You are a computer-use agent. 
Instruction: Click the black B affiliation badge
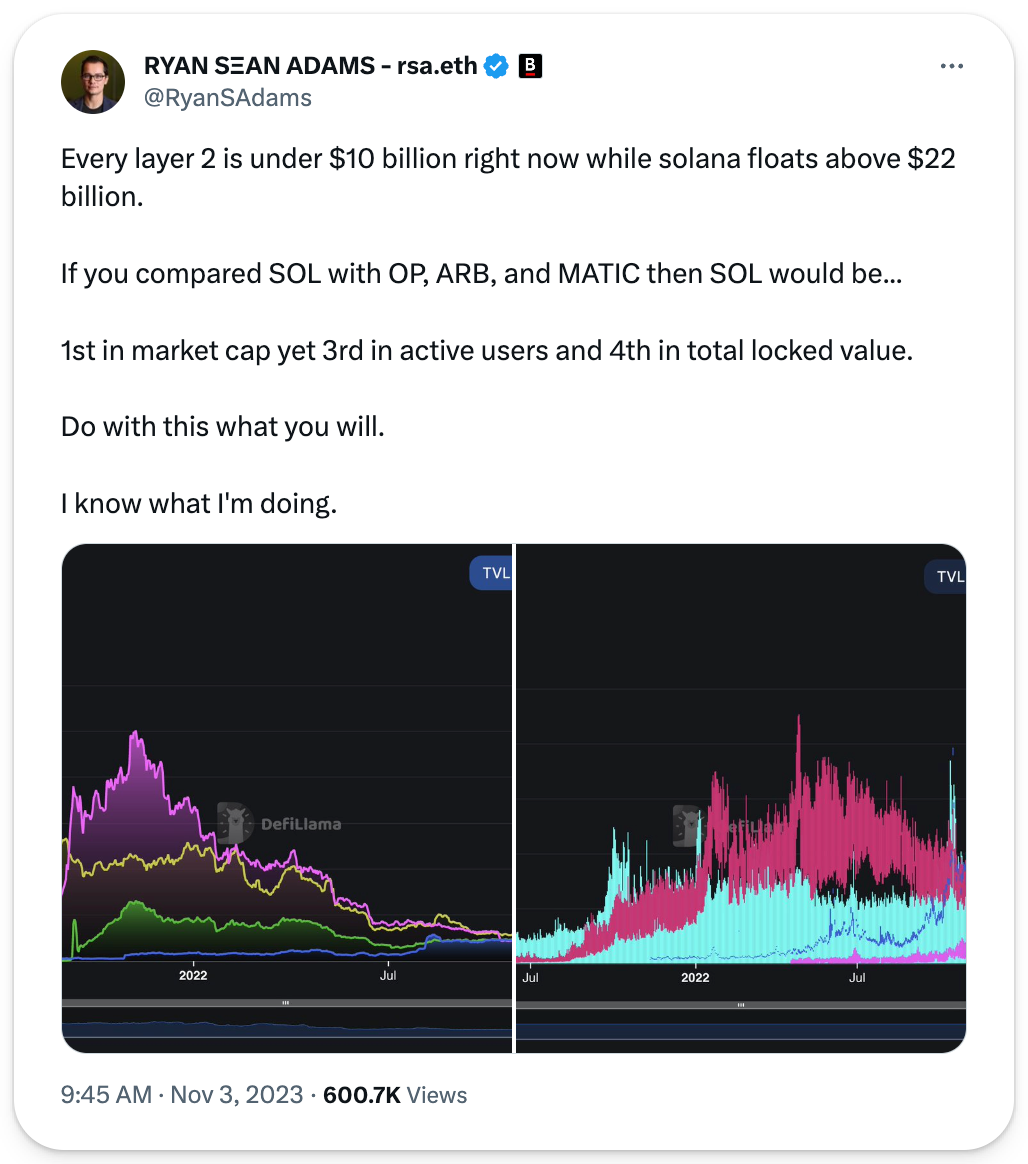[530, 67]
